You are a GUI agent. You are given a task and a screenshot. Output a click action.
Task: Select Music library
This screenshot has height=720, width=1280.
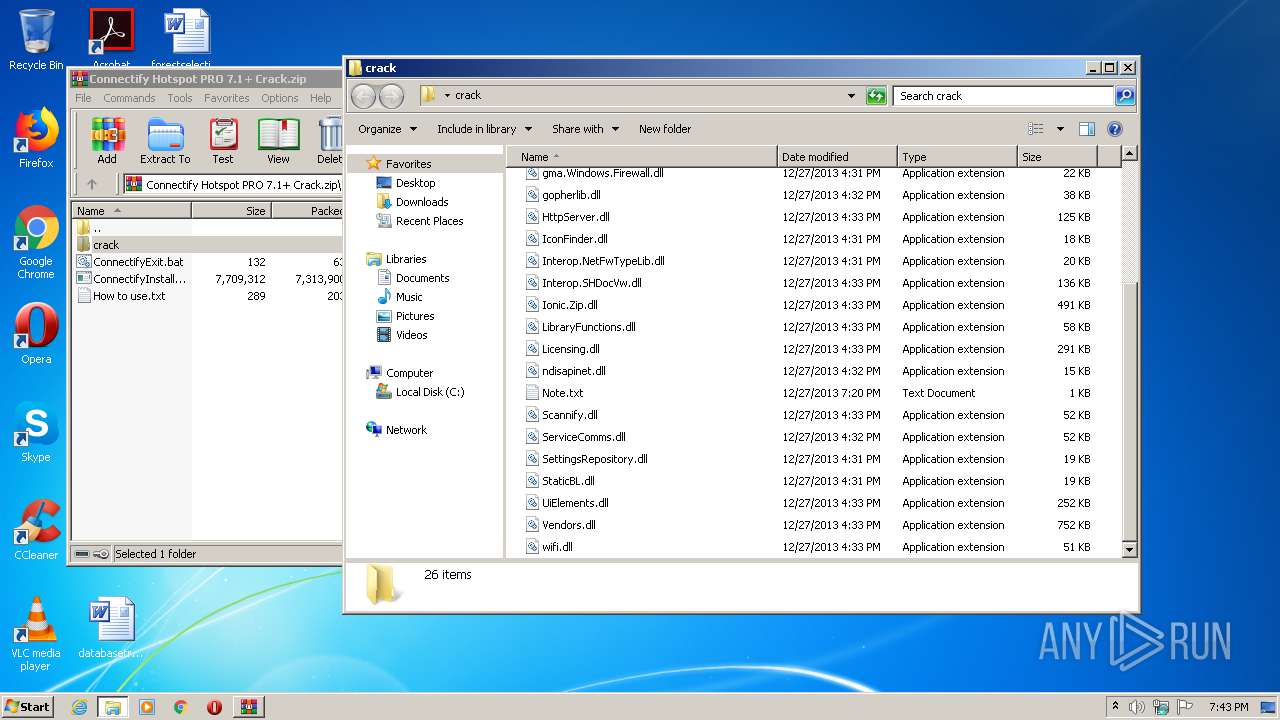[x=409, y=297]
